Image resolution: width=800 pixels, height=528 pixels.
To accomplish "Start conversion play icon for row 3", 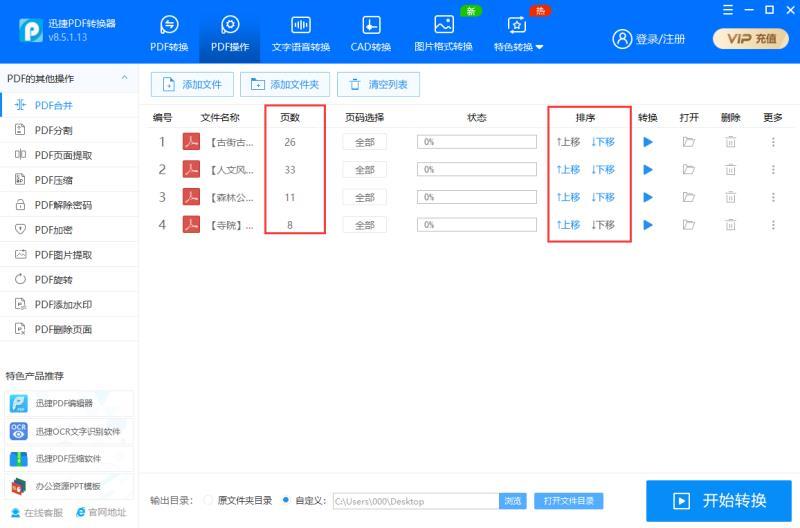I will (648, 197).
